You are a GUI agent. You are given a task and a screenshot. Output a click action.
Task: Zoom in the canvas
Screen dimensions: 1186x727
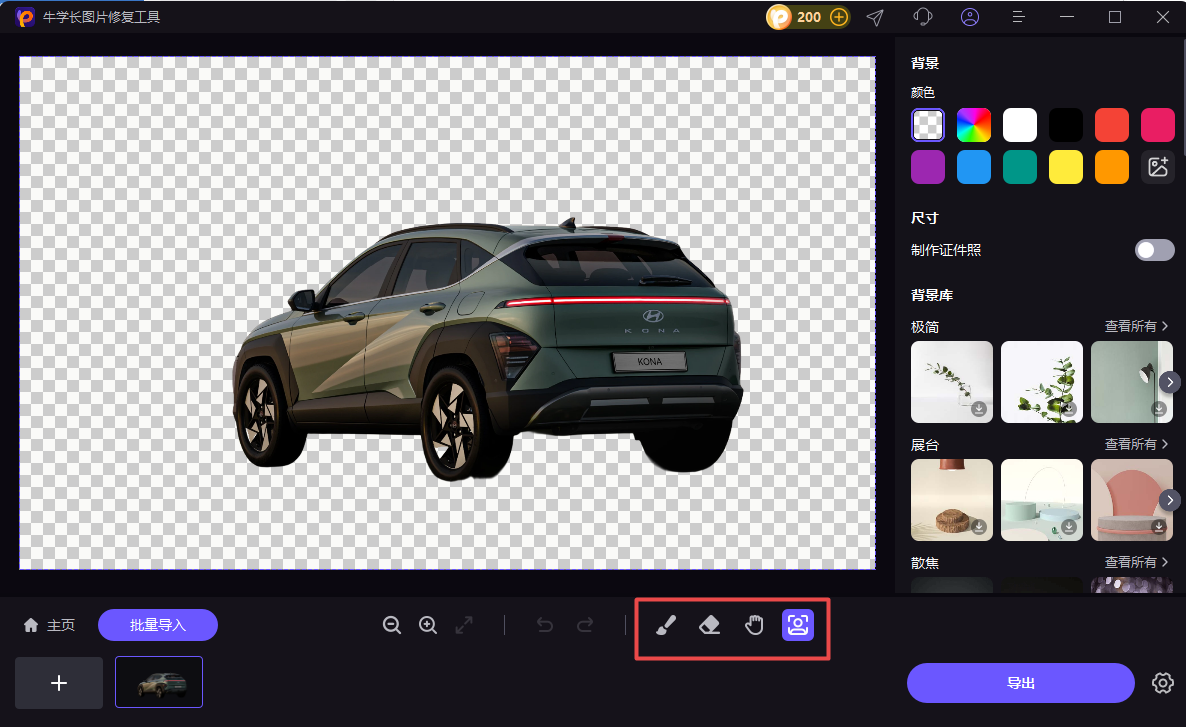click(428, 625)
